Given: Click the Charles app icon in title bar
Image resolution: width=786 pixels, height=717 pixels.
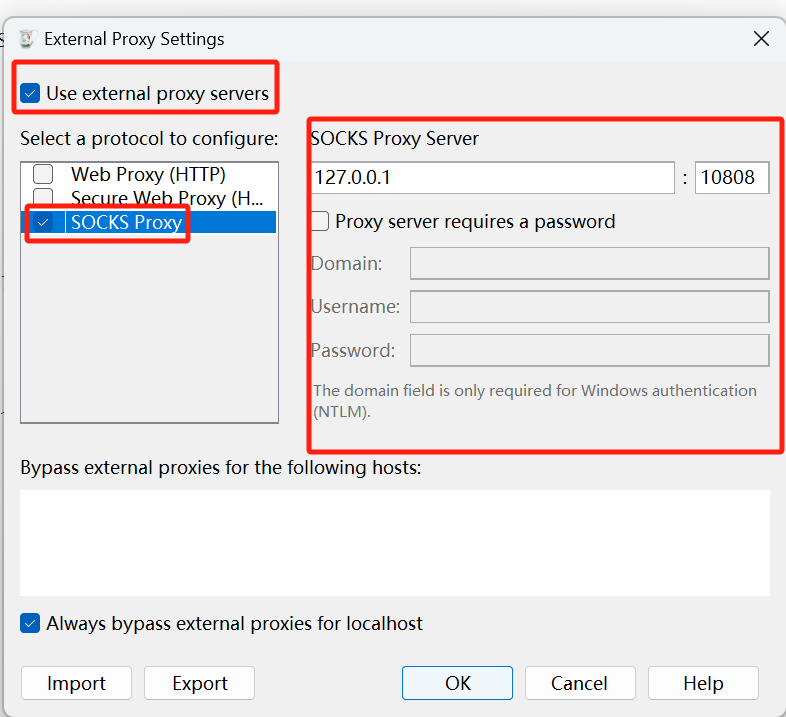Looking at the screenshot, I should (x=26, y=39).
